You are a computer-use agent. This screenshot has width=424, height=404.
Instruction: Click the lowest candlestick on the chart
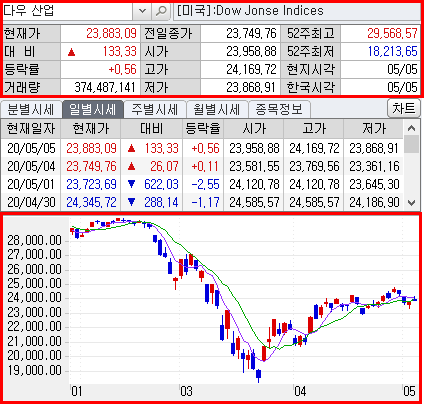coord(258,376)
